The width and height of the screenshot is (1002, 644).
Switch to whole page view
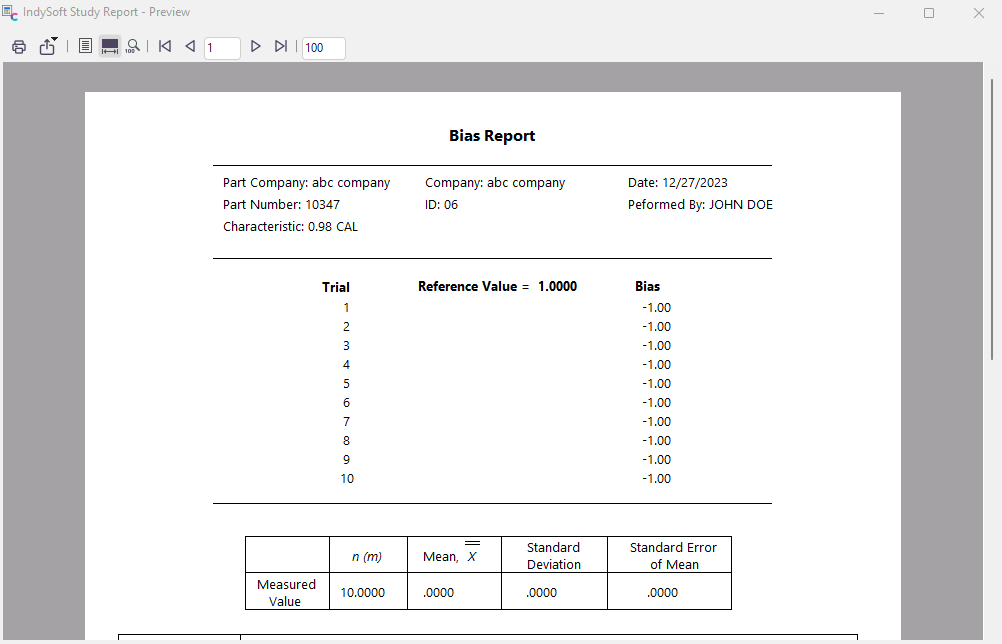tap(85, 46)
